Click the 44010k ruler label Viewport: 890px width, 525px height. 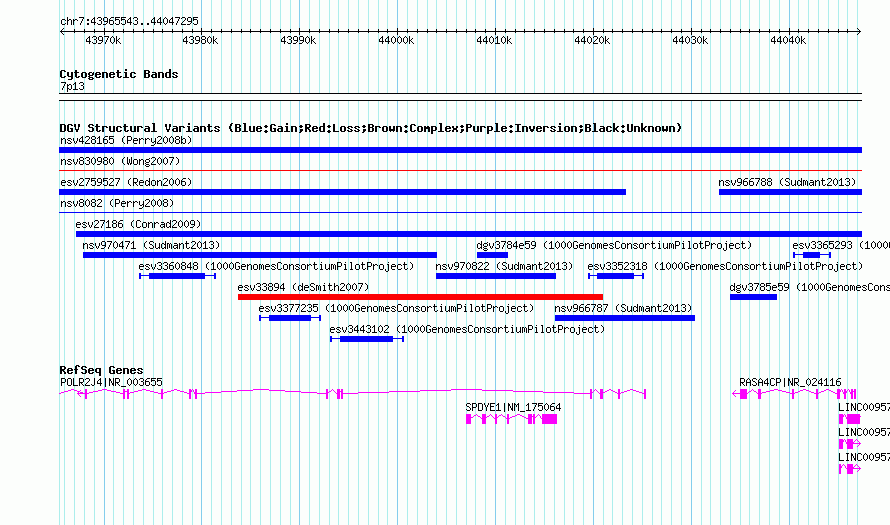tap(494, 40)
